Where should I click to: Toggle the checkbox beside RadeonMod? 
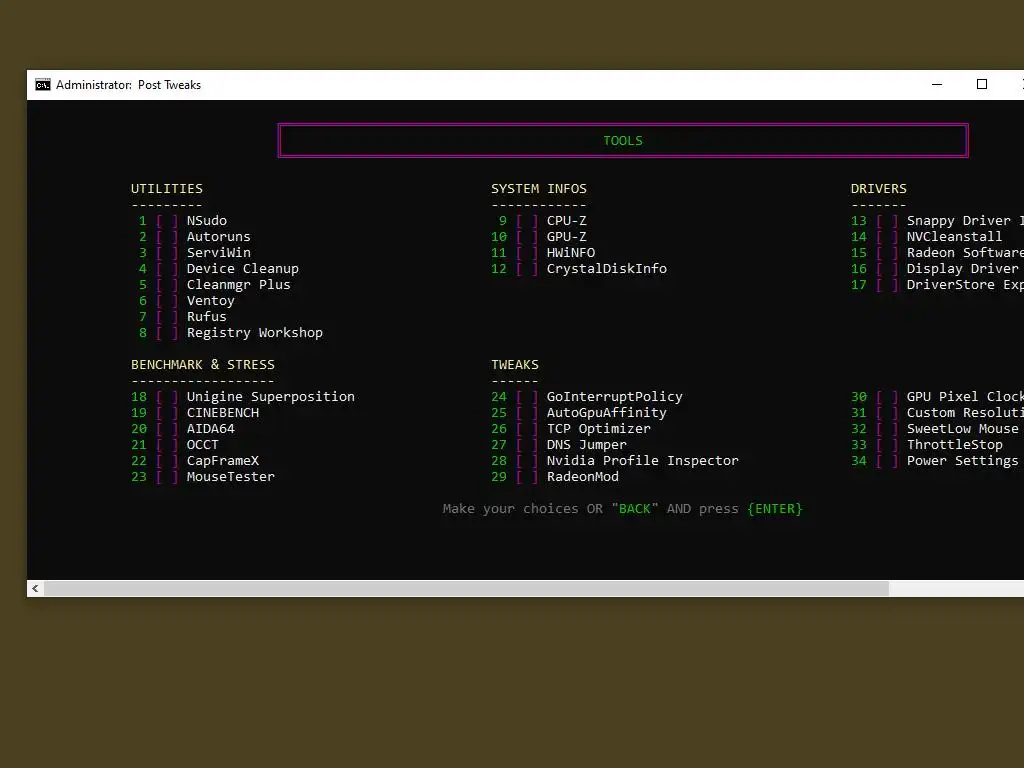click(527, 477)
